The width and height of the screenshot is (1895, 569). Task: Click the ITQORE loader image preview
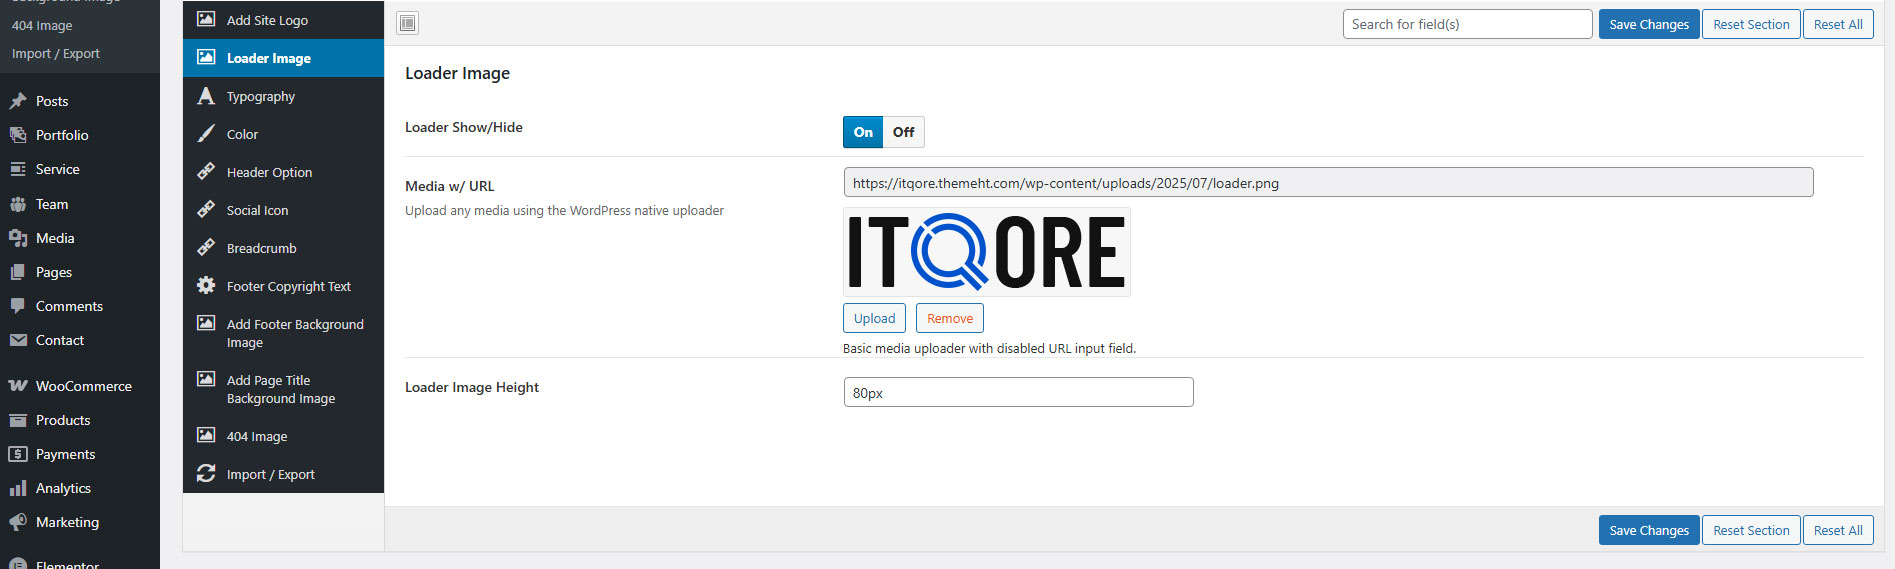986,252
